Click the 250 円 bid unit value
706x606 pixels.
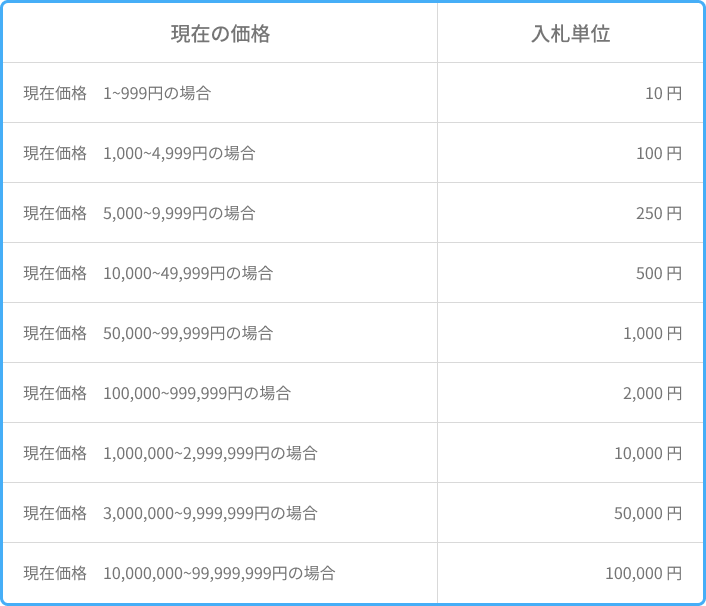point(659,213)
